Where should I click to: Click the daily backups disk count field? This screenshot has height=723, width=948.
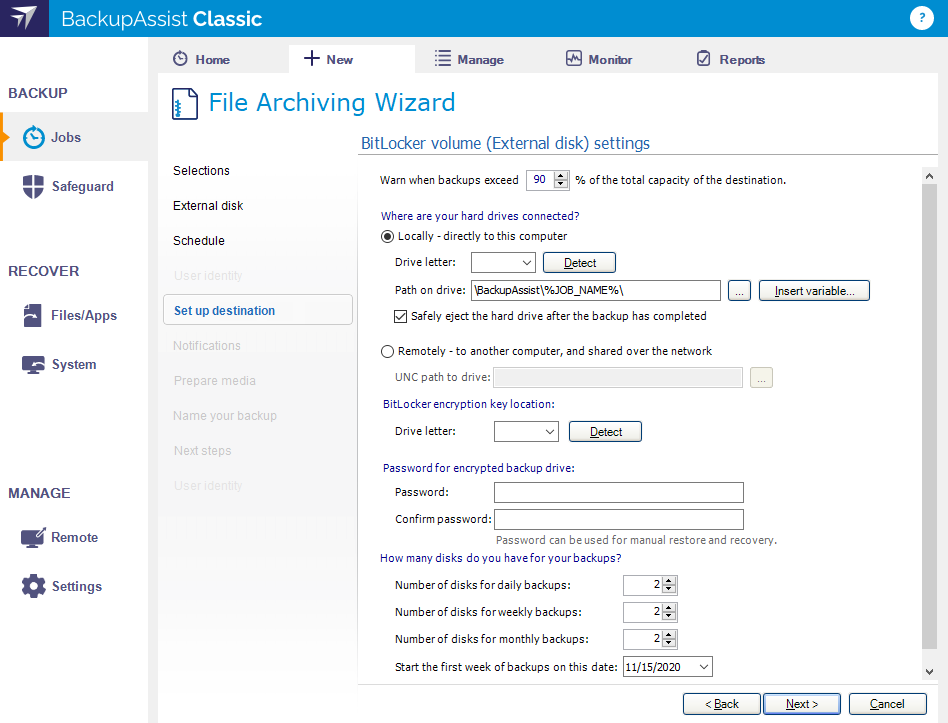(643, 585)
